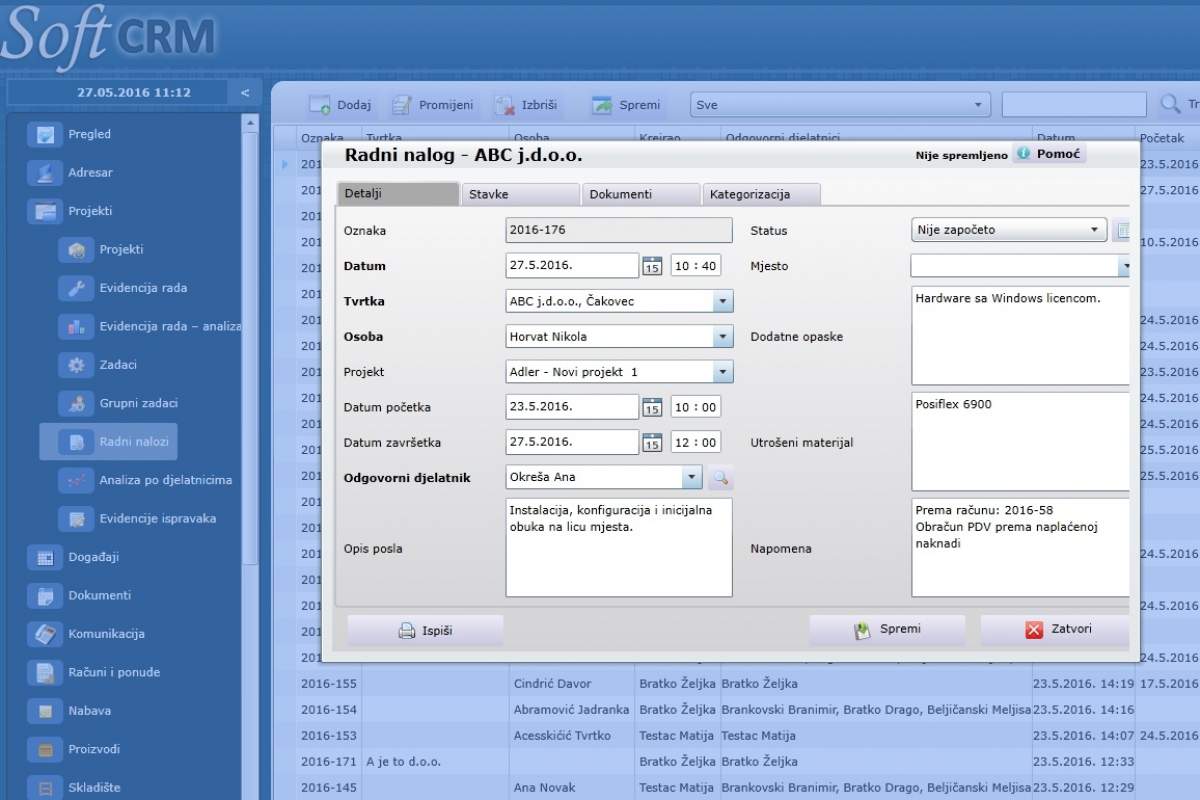Open the Radni nalozi document icon
Screen dimensions: 1200x800
pyautogui.click(x=76, y=442)
